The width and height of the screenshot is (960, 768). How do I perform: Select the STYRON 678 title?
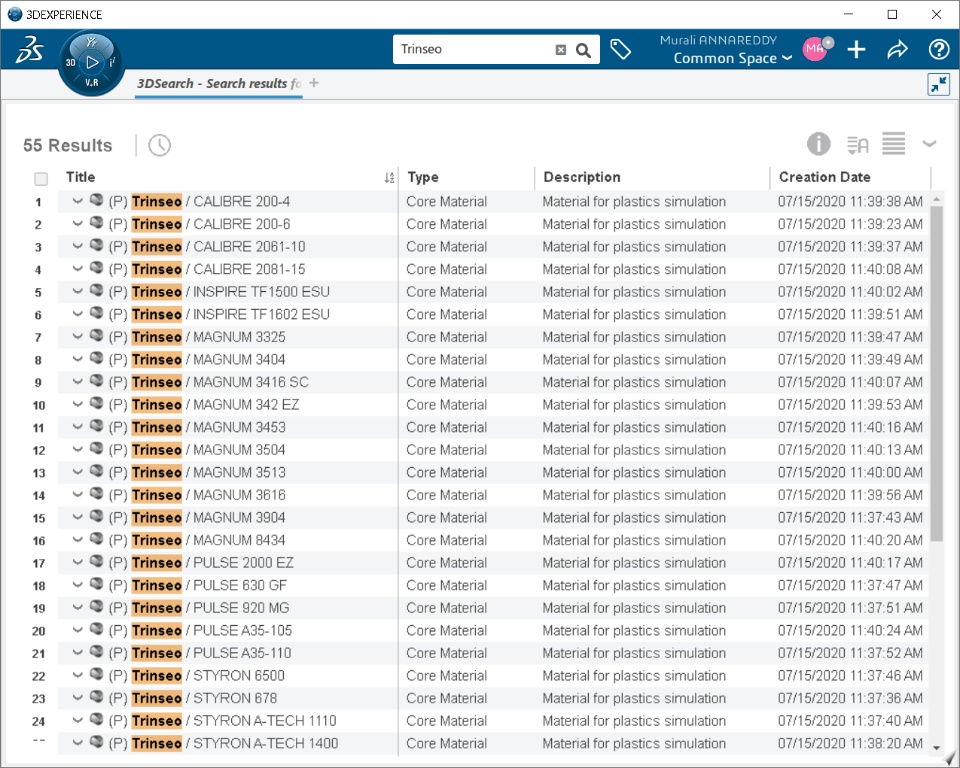(x=193, y=699)
